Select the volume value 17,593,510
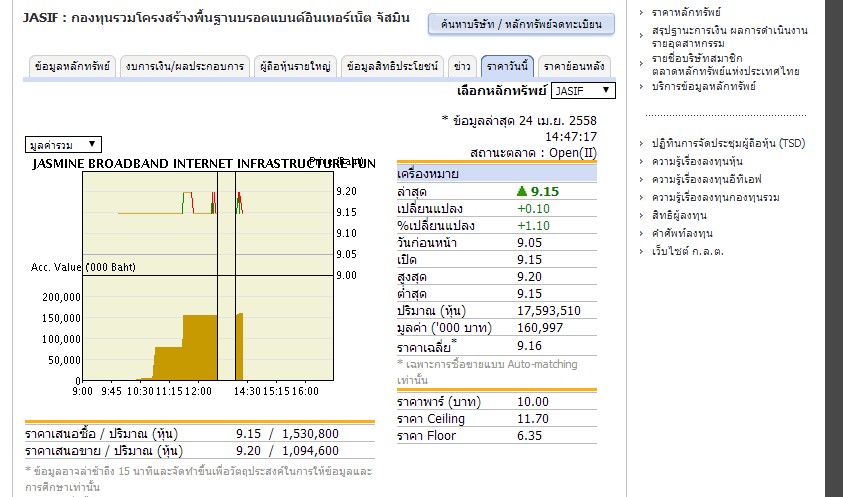 pyautogui.click(x=549, y=311)
